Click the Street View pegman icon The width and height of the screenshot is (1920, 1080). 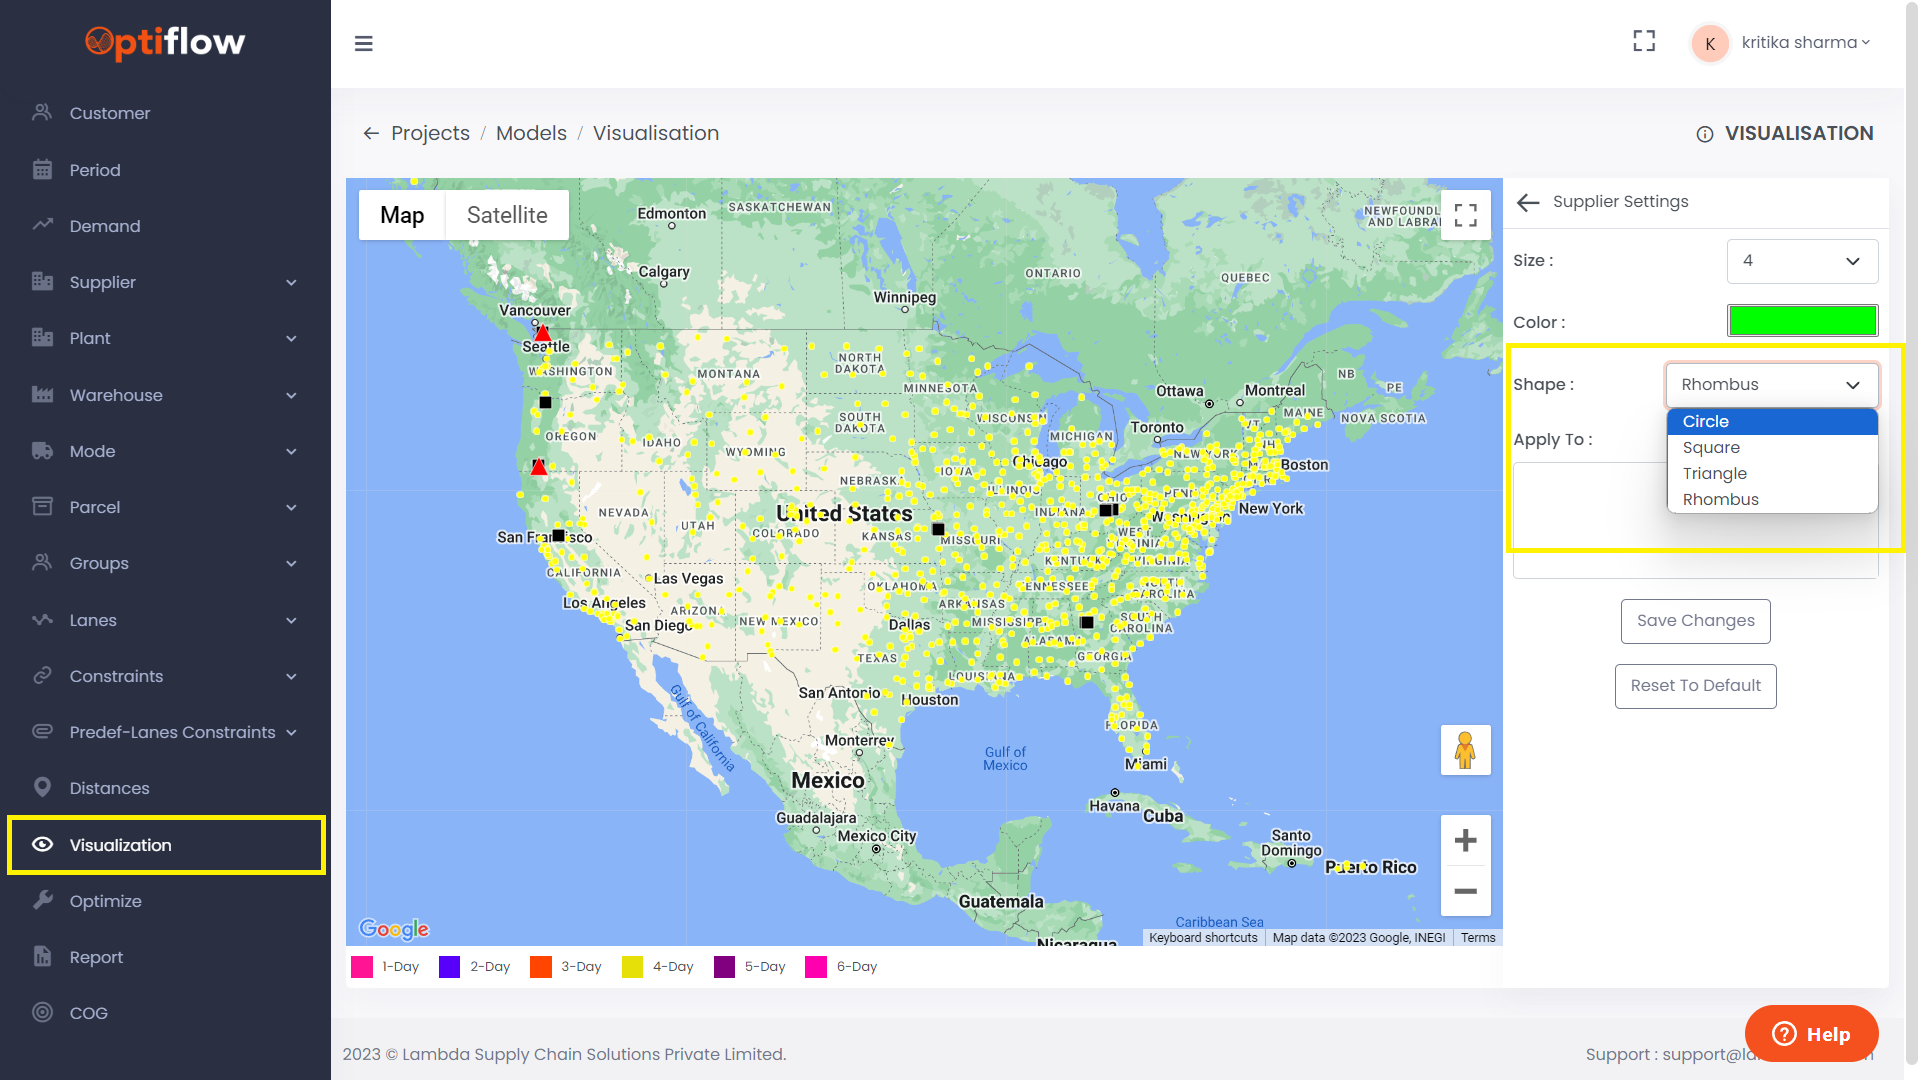1465,750
